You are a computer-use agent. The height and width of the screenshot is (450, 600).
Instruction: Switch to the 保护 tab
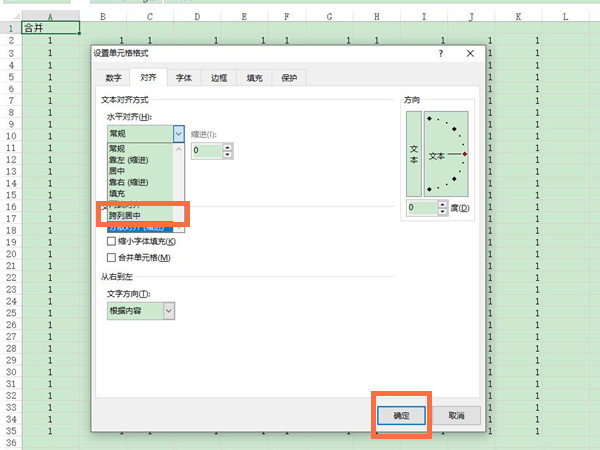(289, 78)
